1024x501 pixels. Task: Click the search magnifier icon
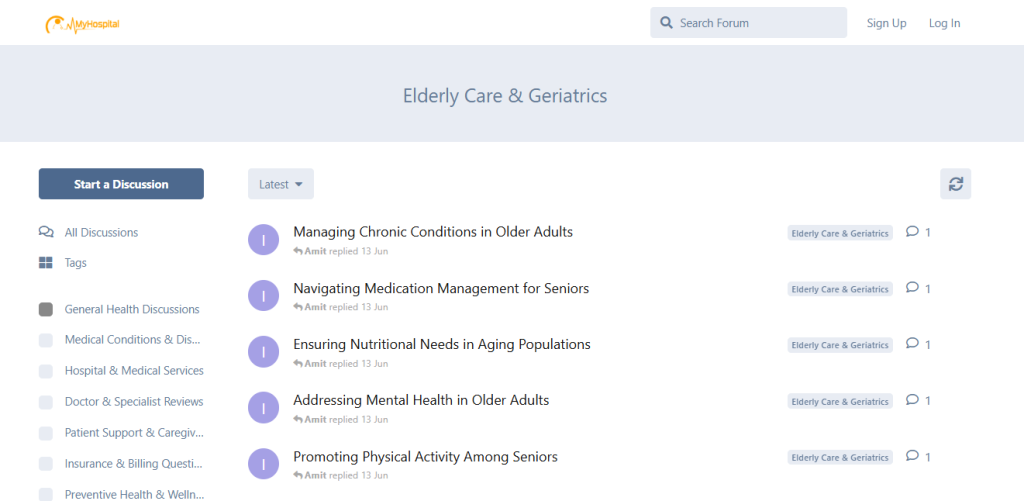coord(666,23)
